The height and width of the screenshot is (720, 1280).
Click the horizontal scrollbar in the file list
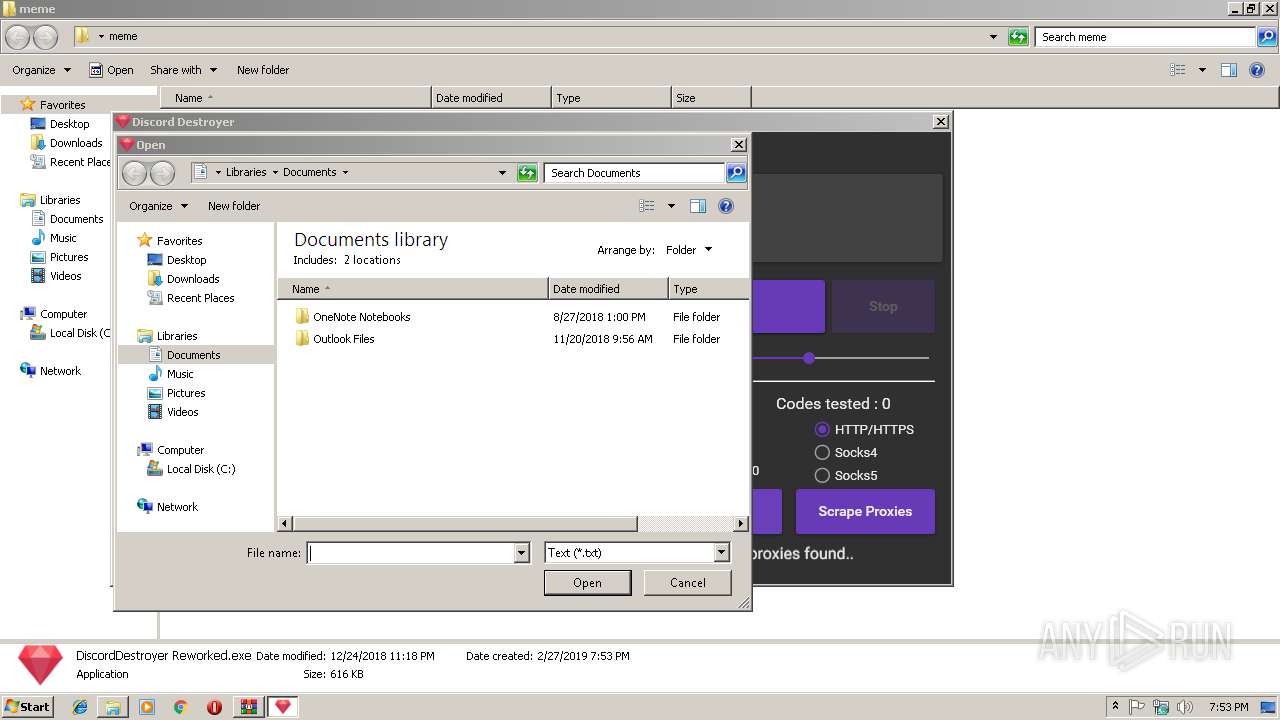[464, 524]
